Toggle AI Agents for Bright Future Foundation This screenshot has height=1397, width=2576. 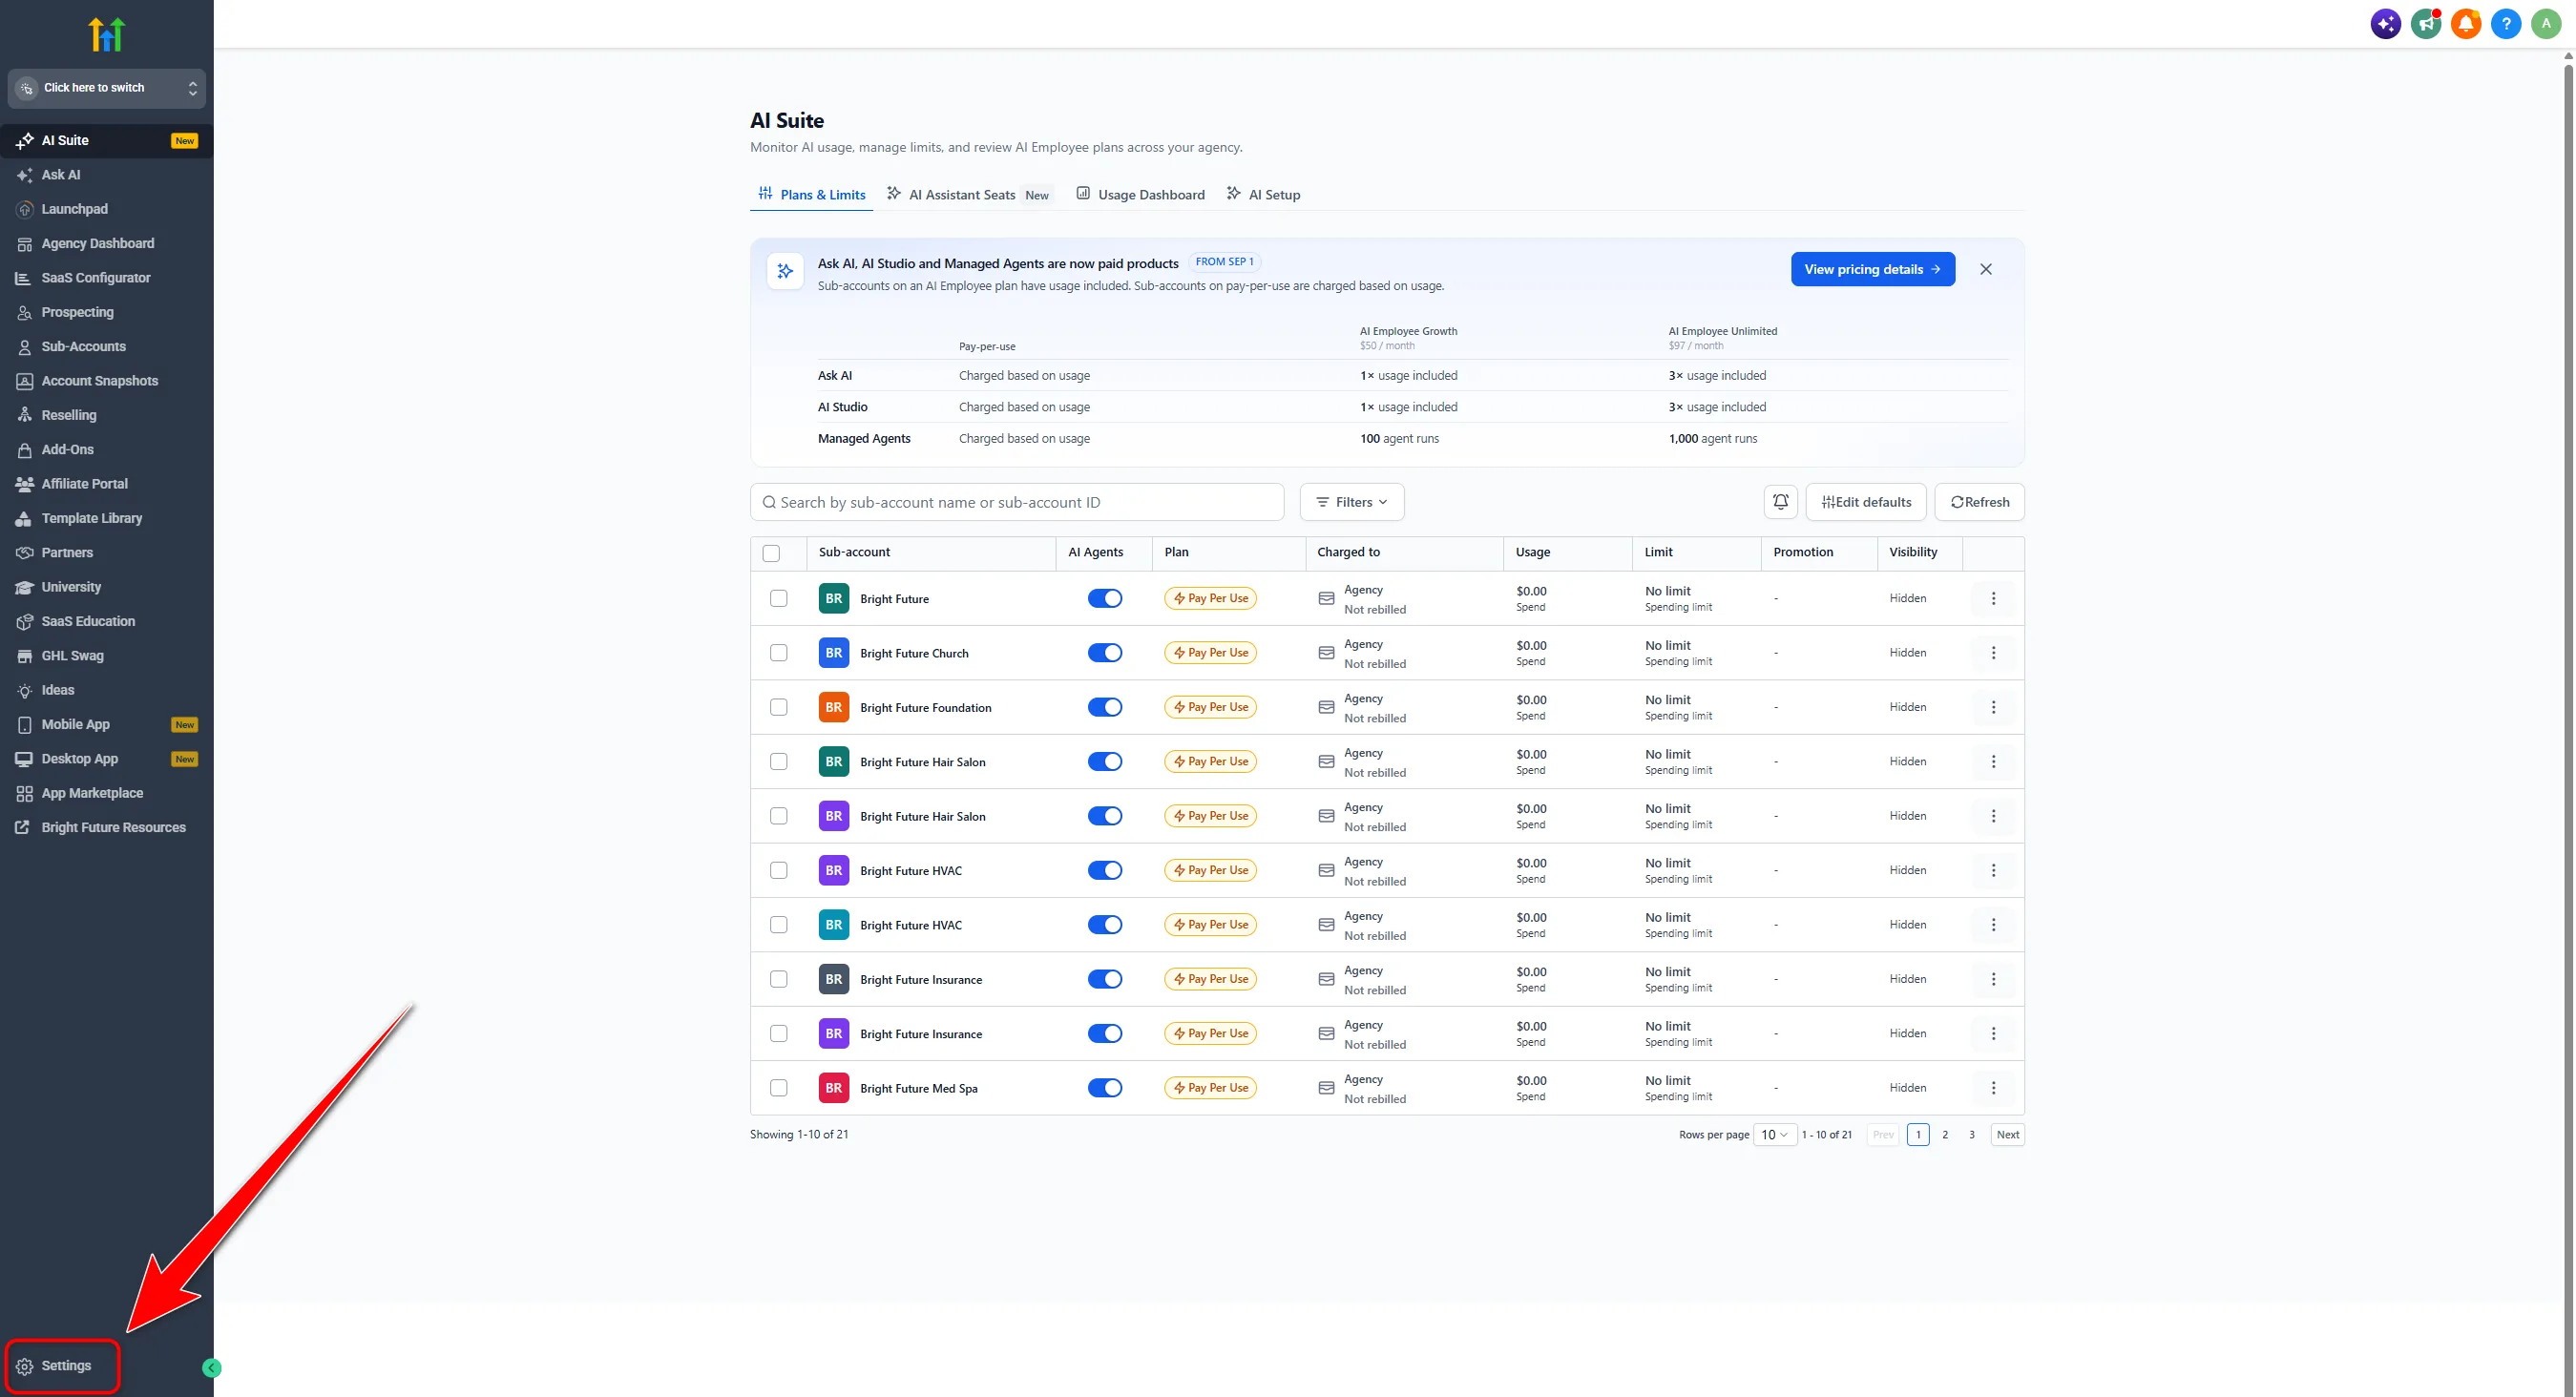tap(1105, 707)
